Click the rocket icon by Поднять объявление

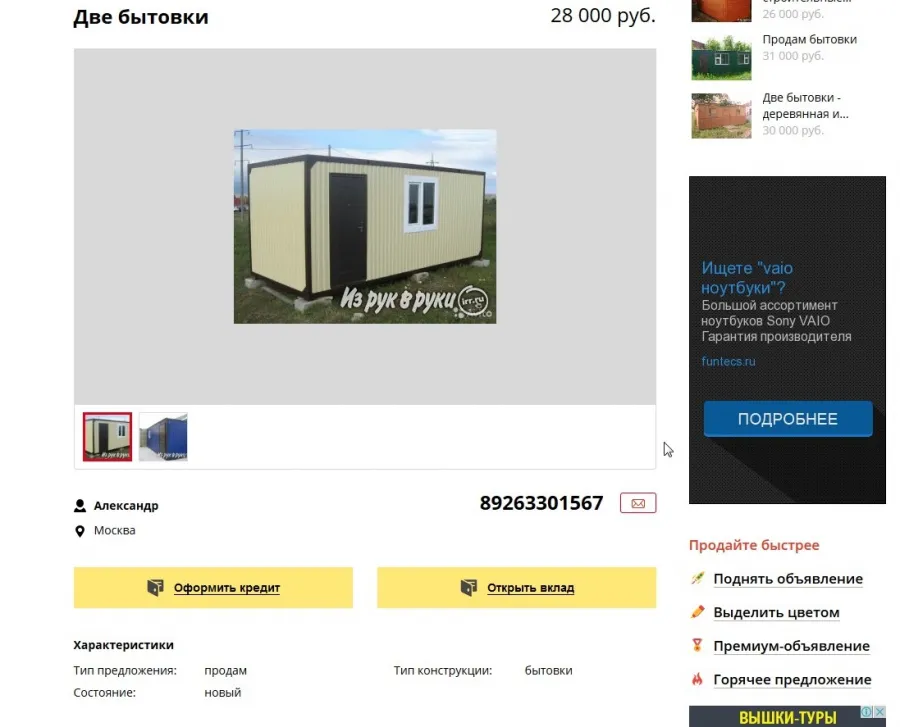tap(697, 578)
